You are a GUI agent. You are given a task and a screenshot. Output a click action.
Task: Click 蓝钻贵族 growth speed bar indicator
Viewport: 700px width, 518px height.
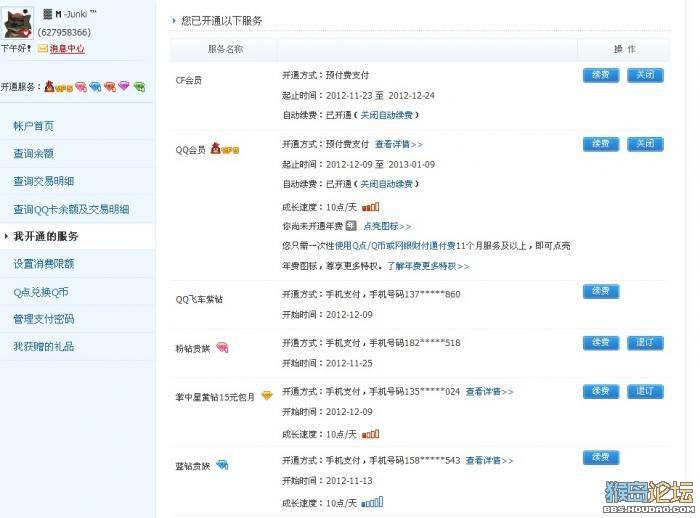tap(372, 502)
